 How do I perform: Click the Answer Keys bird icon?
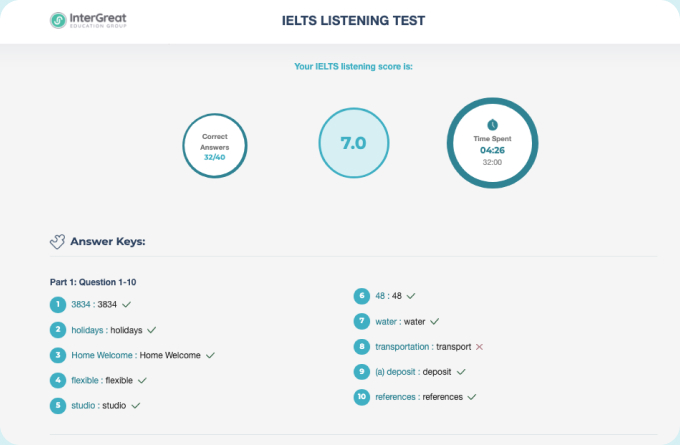click(58, 241)
